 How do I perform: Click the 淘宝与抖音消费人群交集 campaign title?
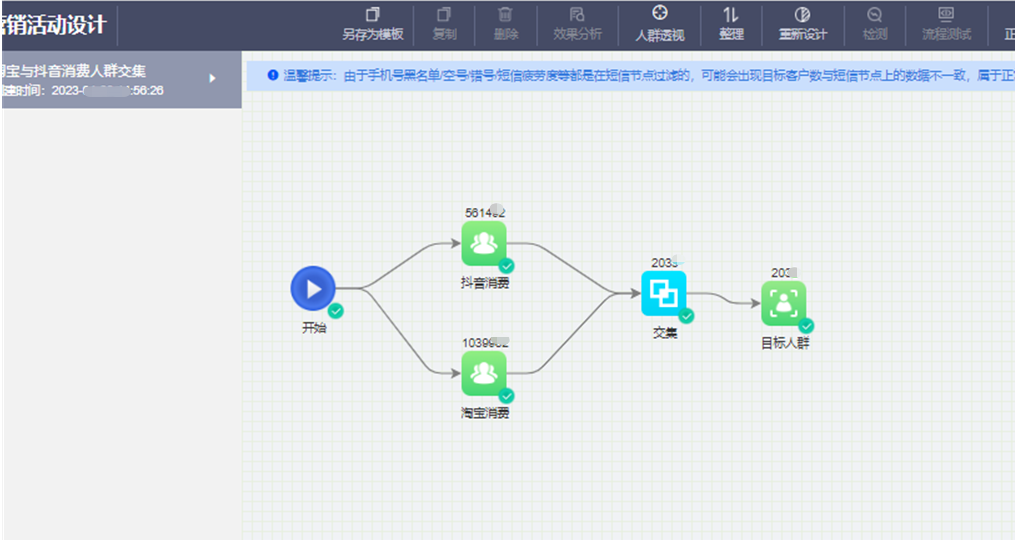[x=73, y=71]
